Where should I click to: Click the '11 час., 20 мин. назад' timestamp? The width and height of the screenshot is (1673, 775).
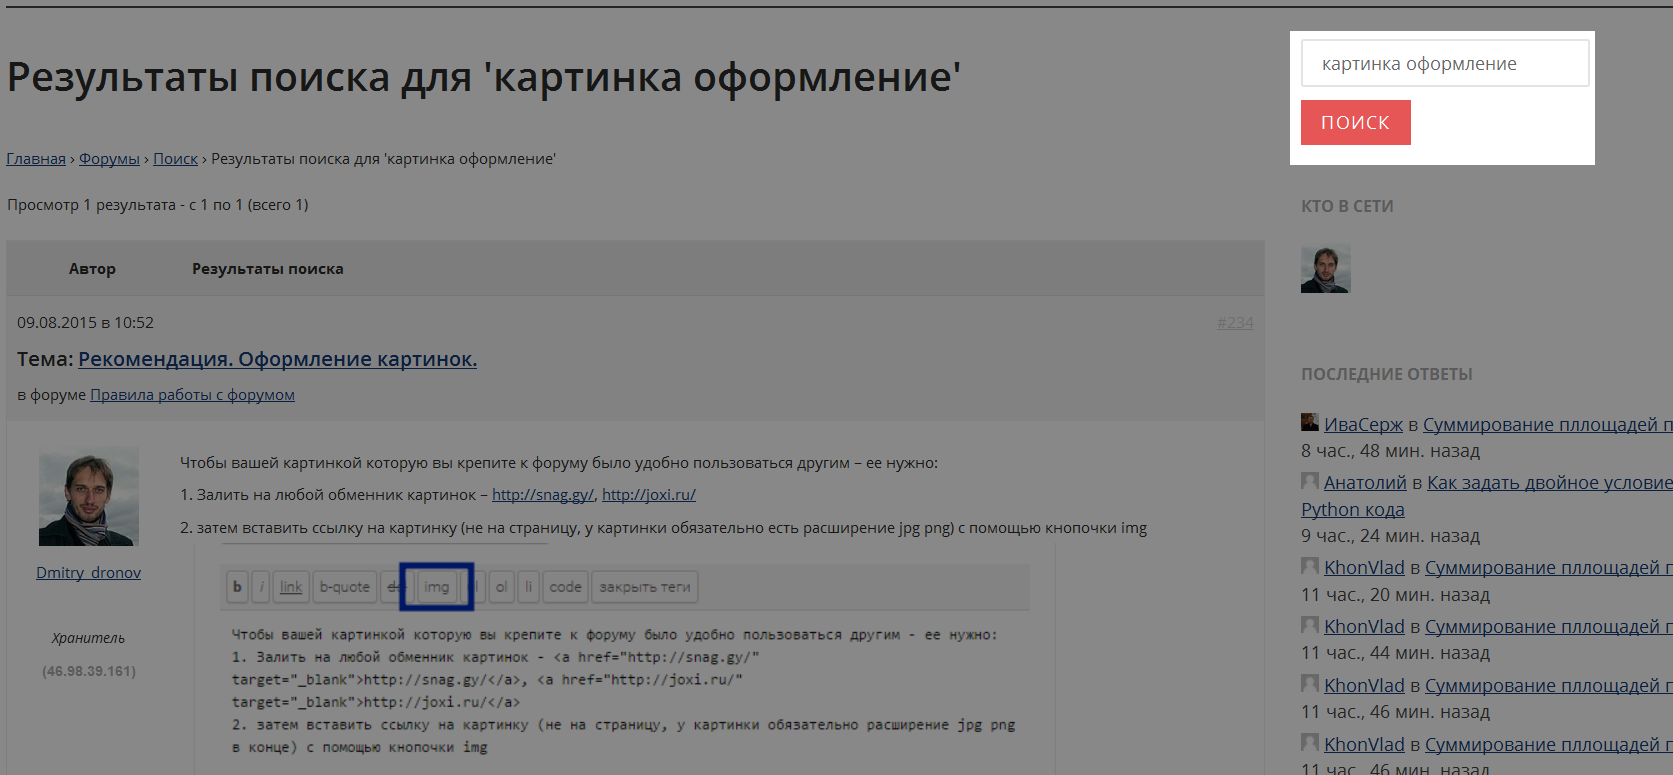pyautogui.click(x=1395, y=595)
